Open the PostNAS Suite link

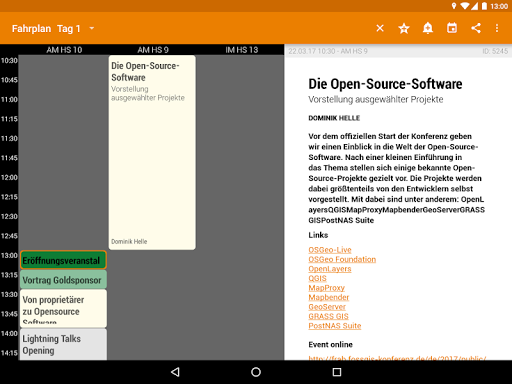click(x=335, y=326)
